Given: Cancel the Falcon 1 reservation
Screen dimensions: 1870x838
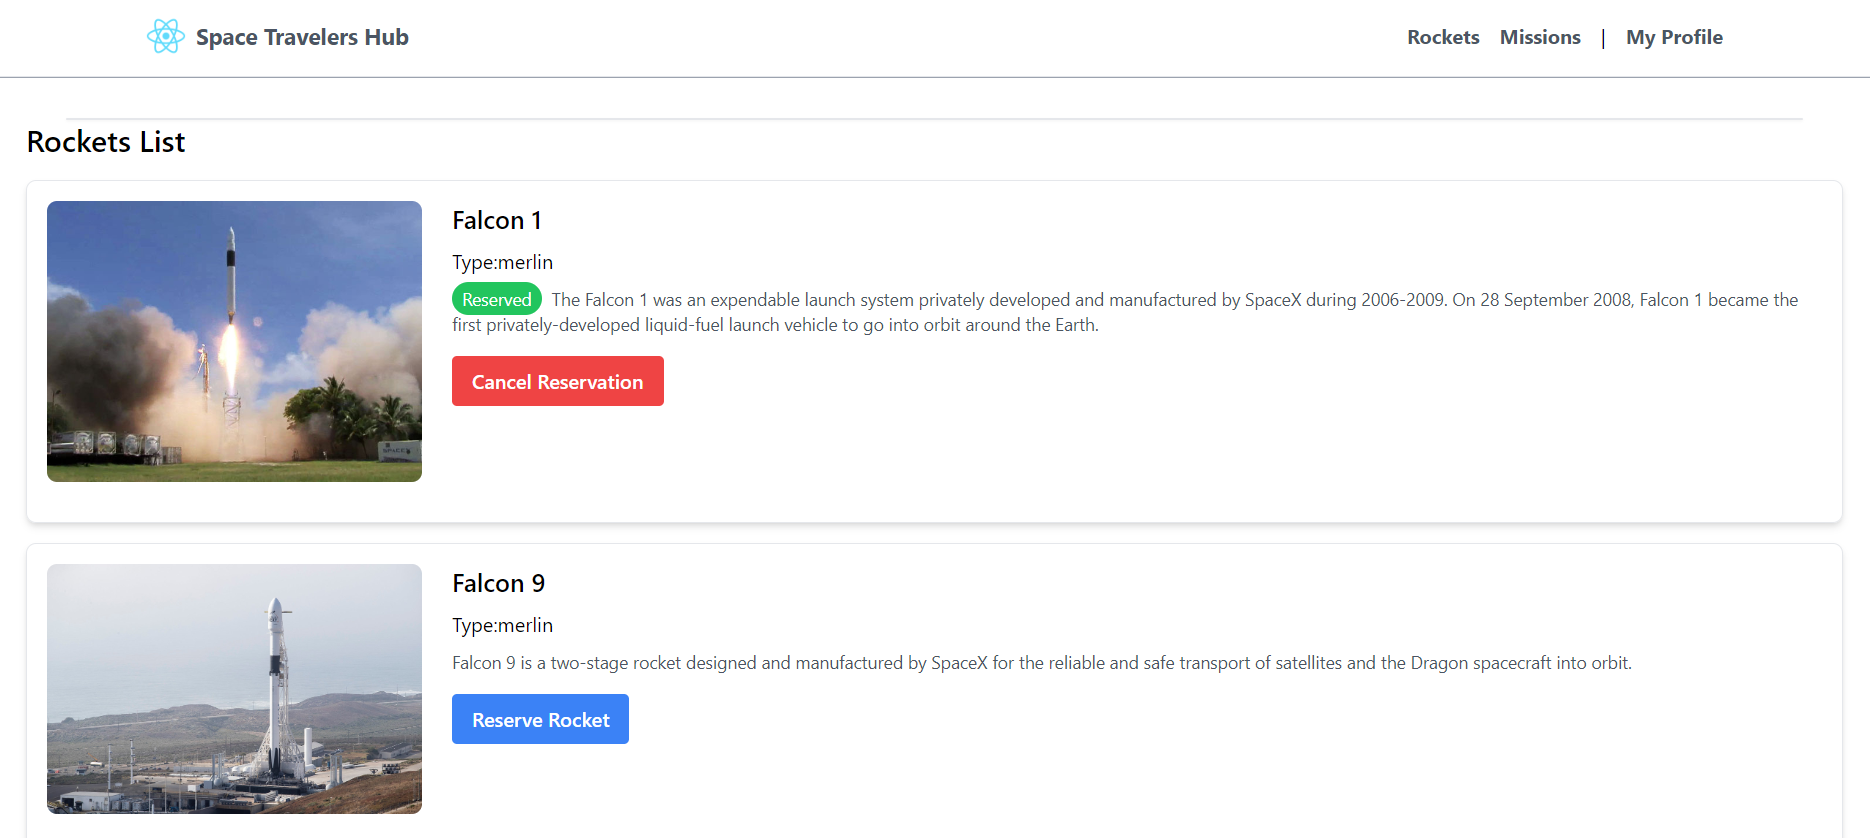Looking at the screenshot, I should click(558, 381).
